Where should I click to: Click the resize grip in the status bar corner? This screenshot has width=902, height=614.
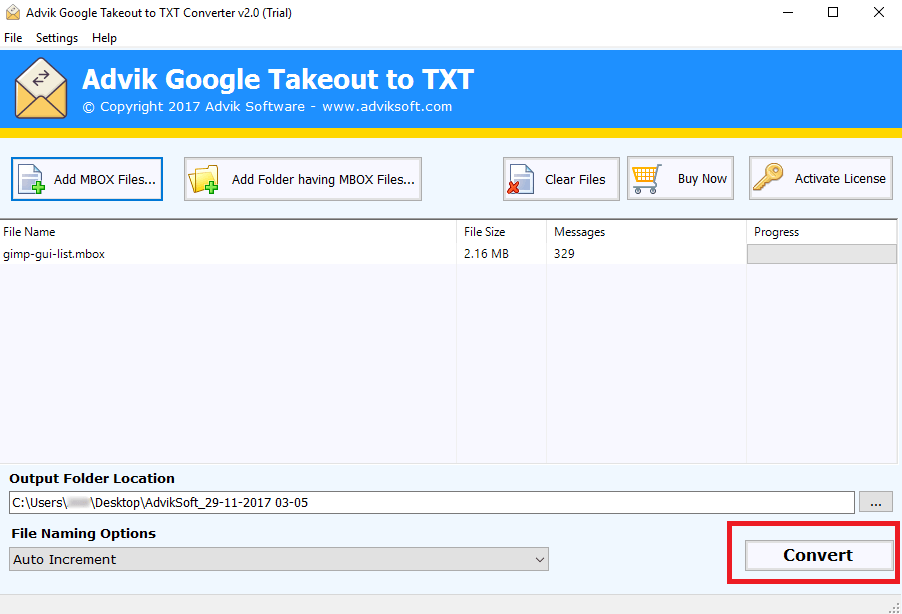click(x=895, y=607)
